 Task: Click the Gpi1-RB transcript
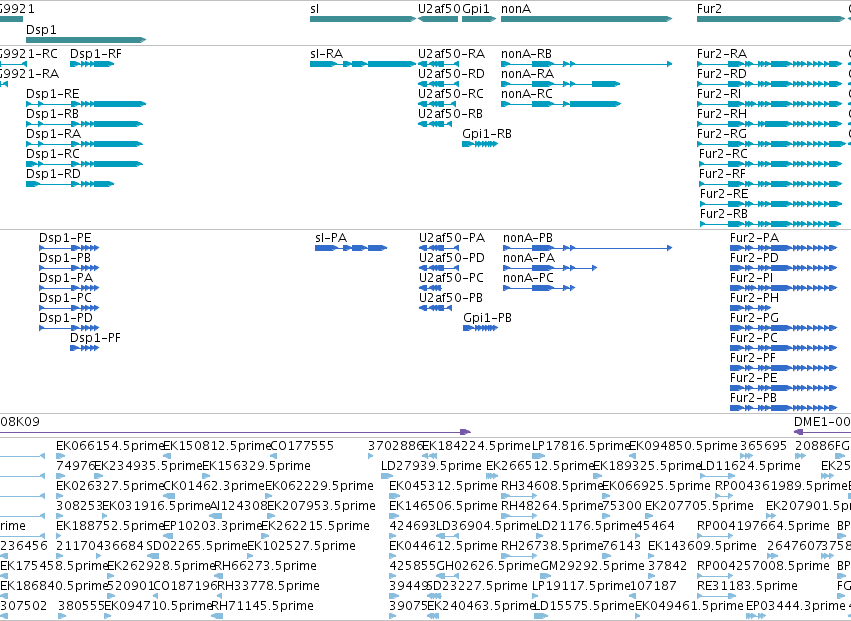pos(480,144)
